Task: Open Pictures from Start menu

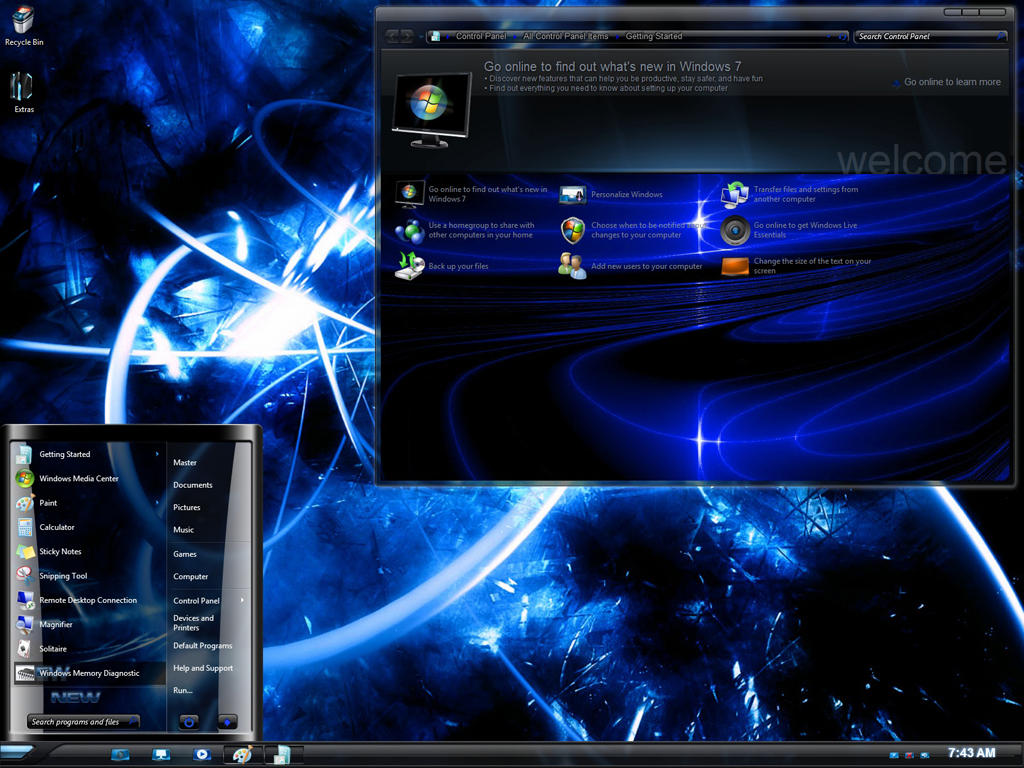Action: 187,507
